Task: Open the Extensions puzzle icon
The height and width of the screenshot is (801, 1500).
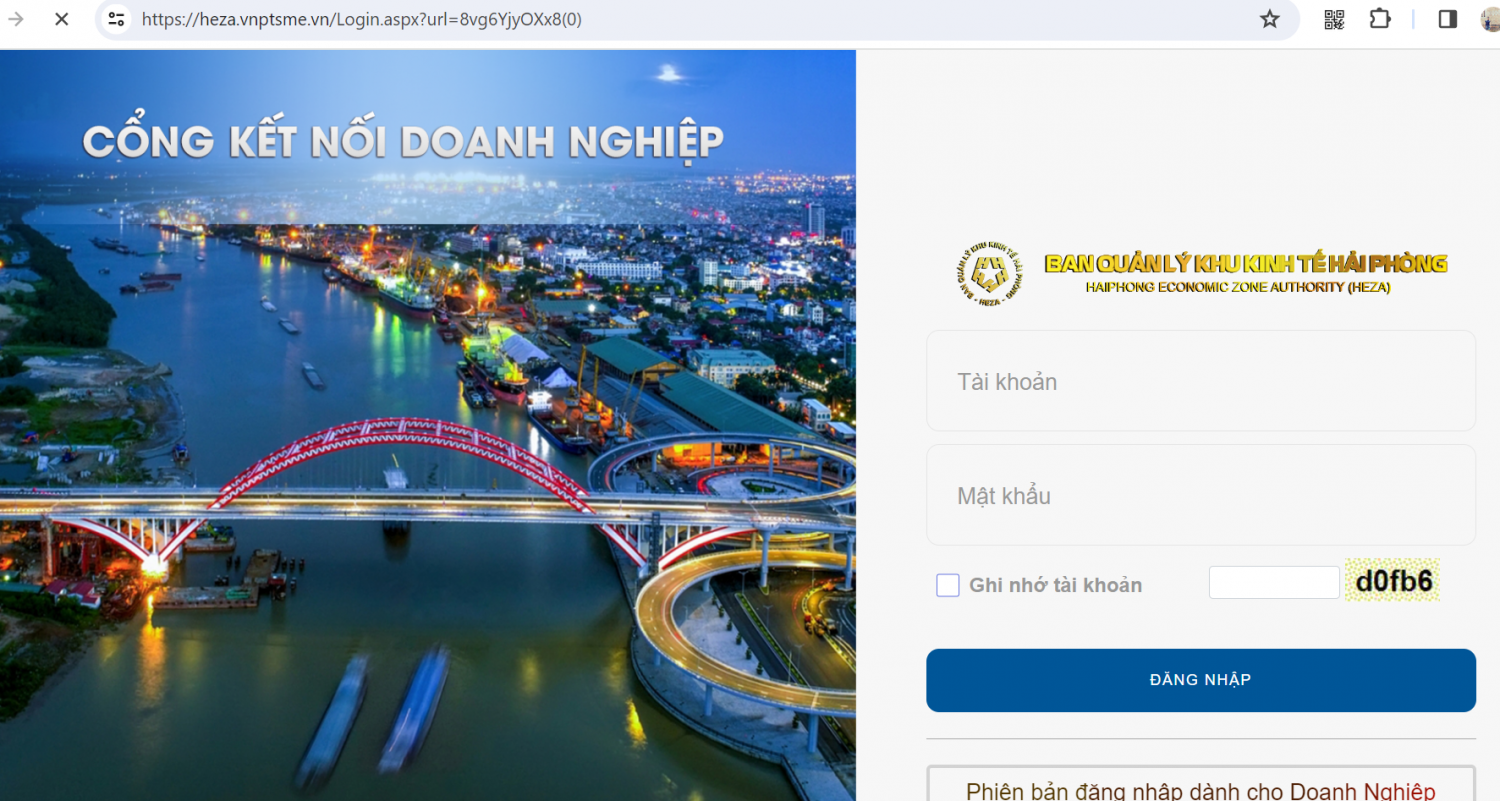Action: [x=1380, y=19]
